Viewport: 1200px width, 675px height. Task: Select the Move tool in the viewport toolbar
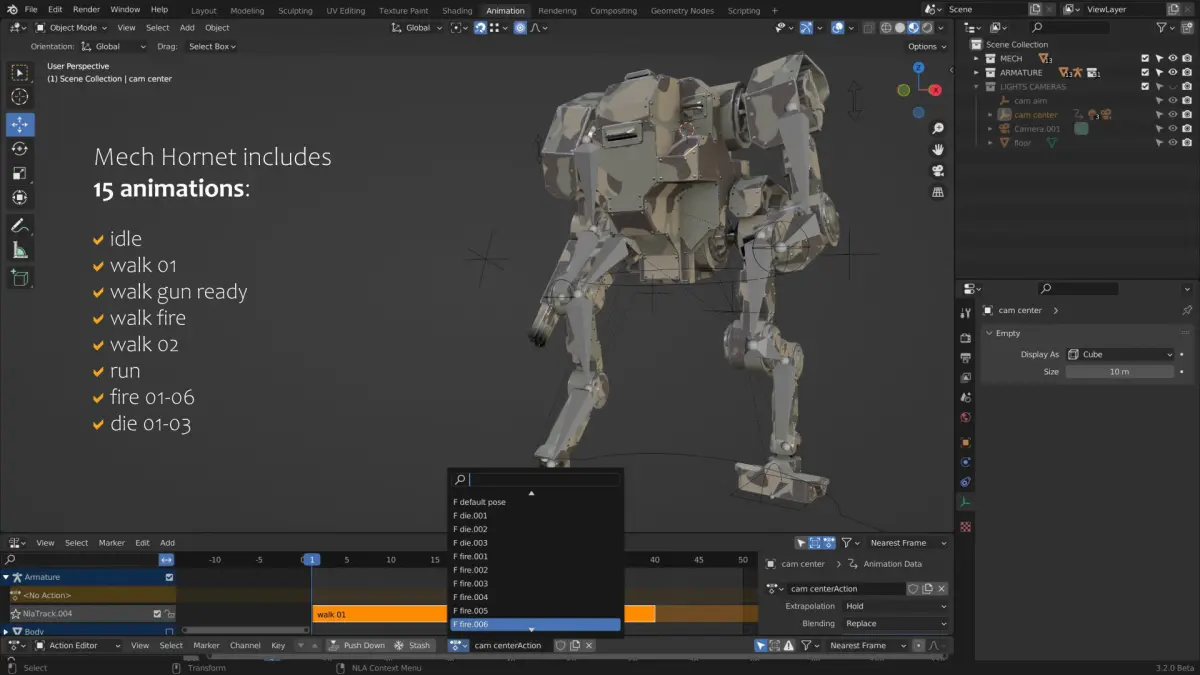pyautogui.click(x=20, y=125)
